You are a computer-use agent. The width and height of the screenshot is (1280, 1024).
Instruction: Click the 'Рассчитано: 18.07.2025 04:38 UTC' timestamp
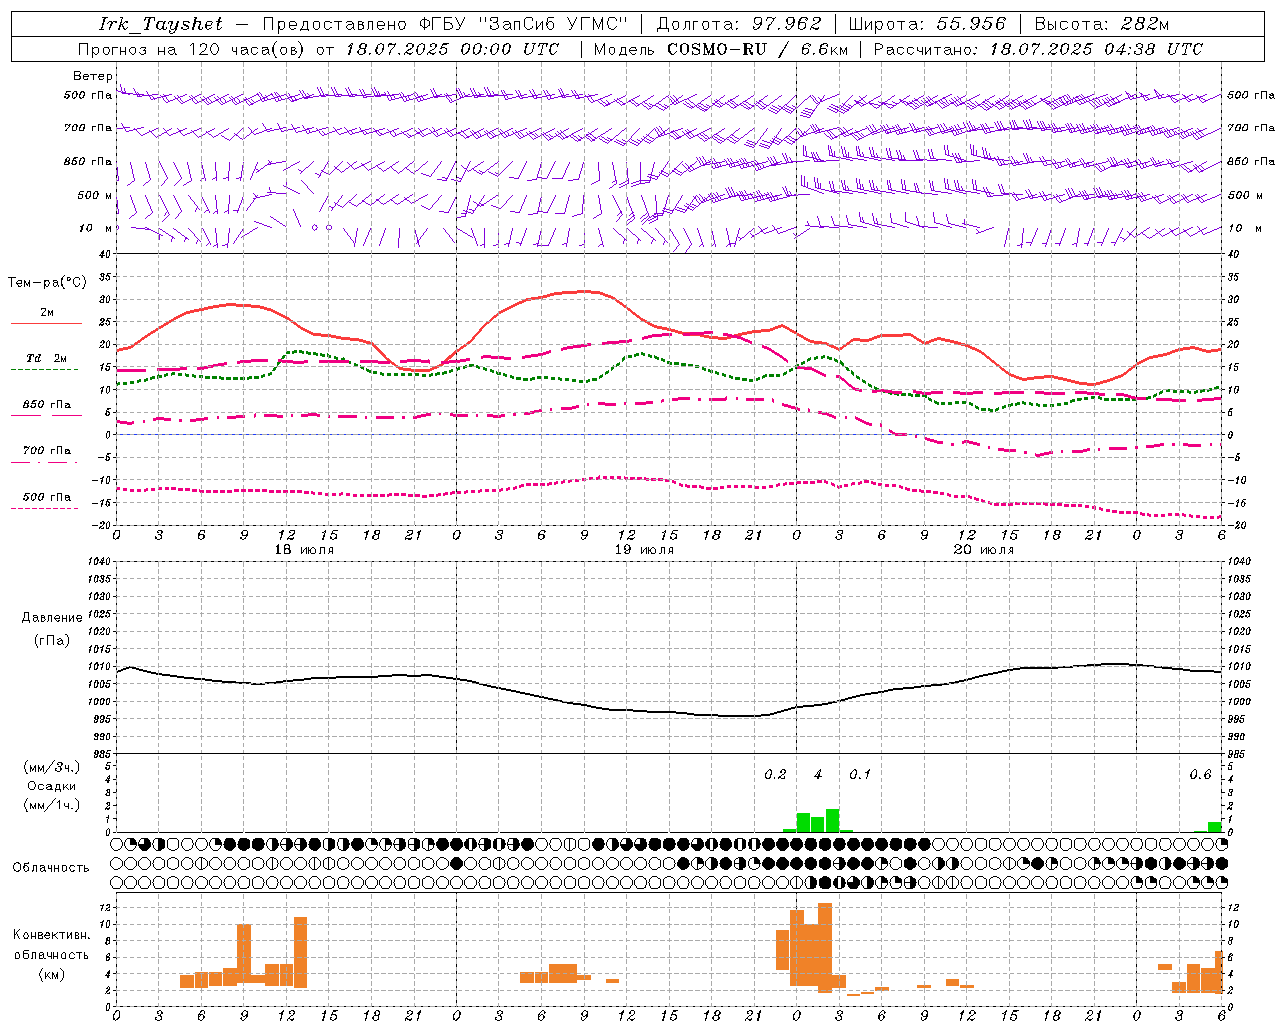tap(1038, 49)
